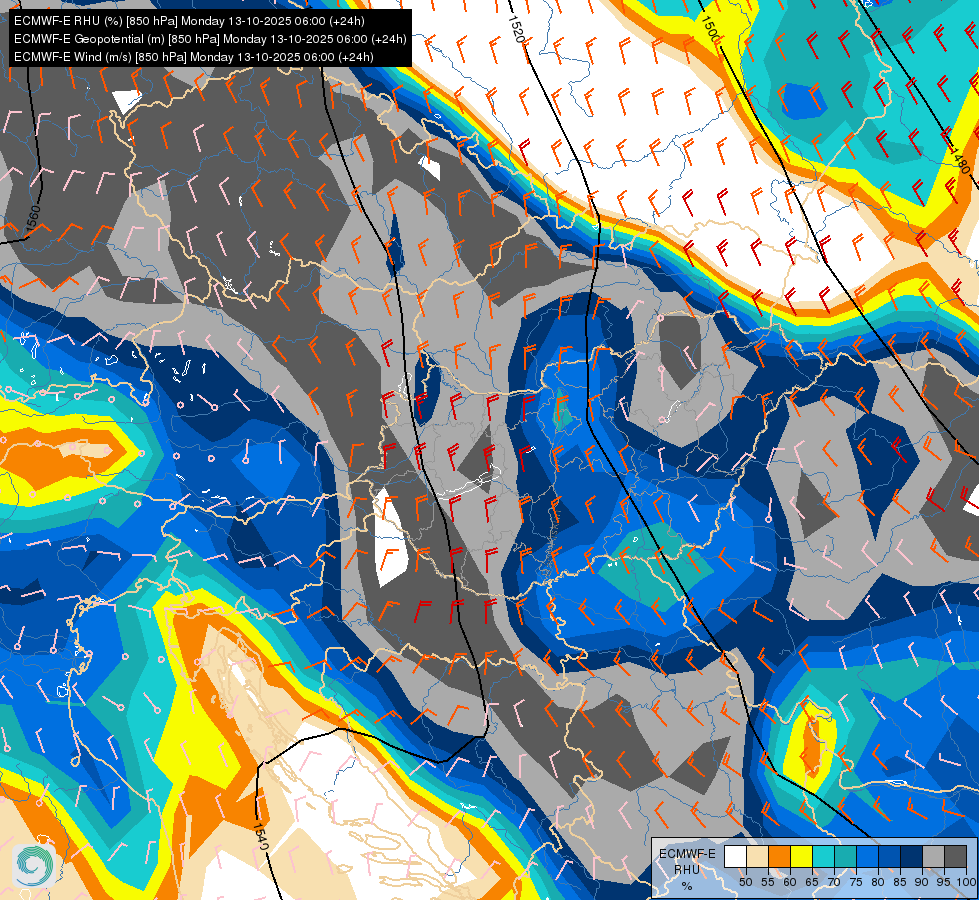This screenshot has width=979, height=900.
Task: Click the legend value 90
Action: click(x=922, y=882)
